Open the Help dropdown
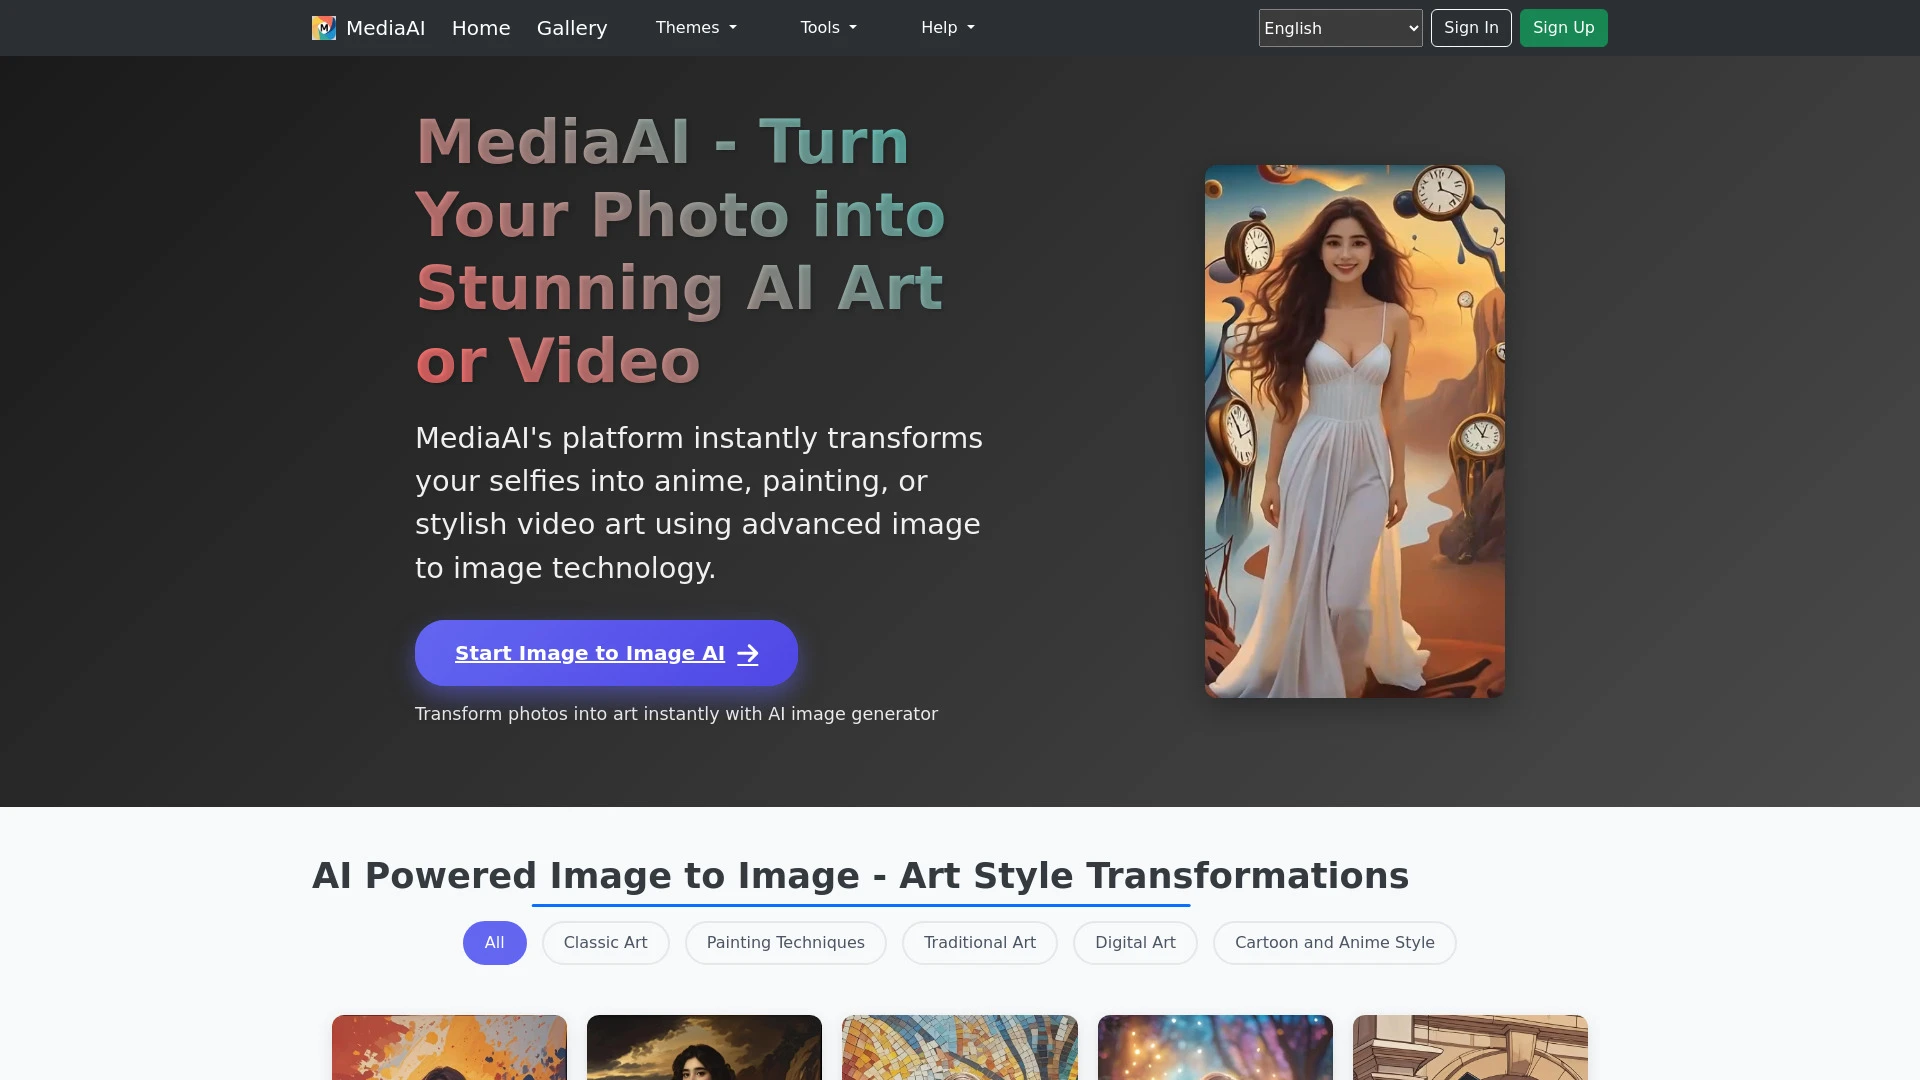1920x1080 pixels. click(x=946, y=27)
